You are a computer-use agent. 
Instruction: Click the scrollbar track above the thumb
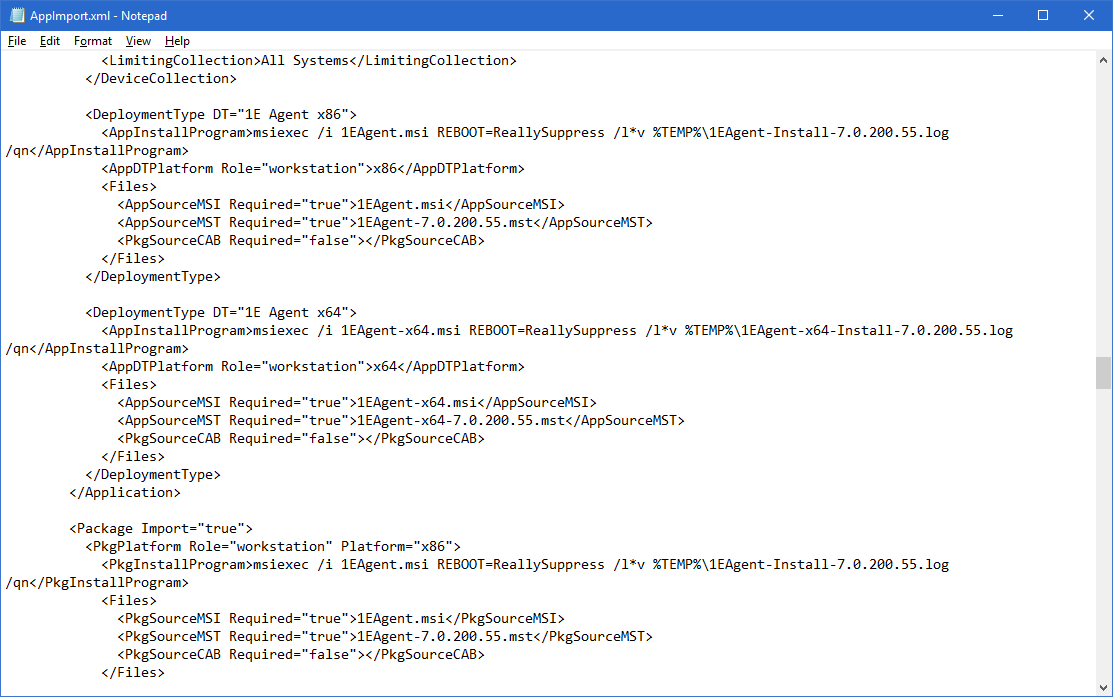click(x=1103, y=200)
